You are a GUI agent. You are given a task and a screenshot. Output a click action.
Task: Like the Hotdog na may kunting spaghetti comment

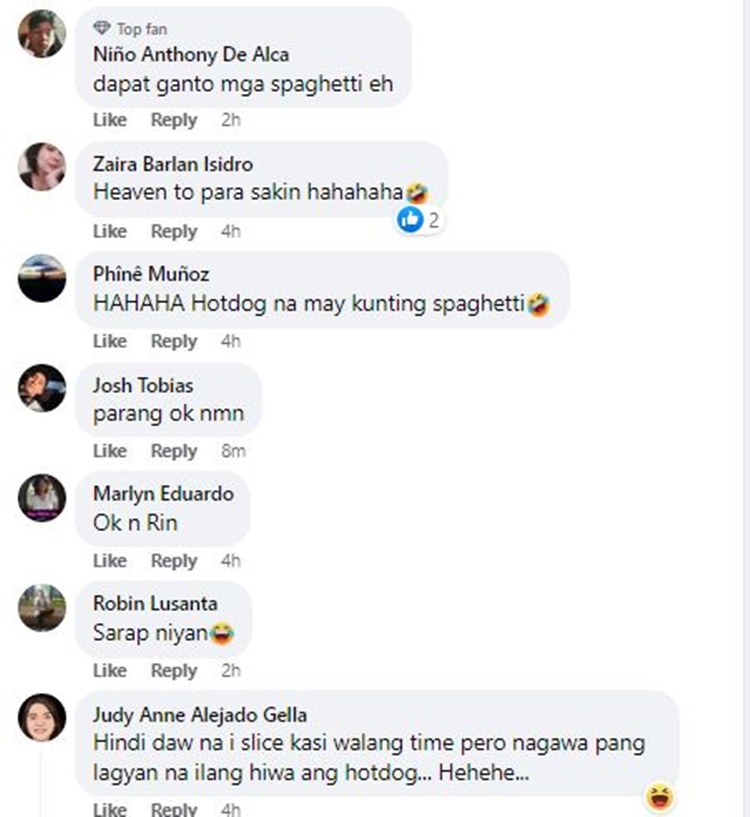110,341
